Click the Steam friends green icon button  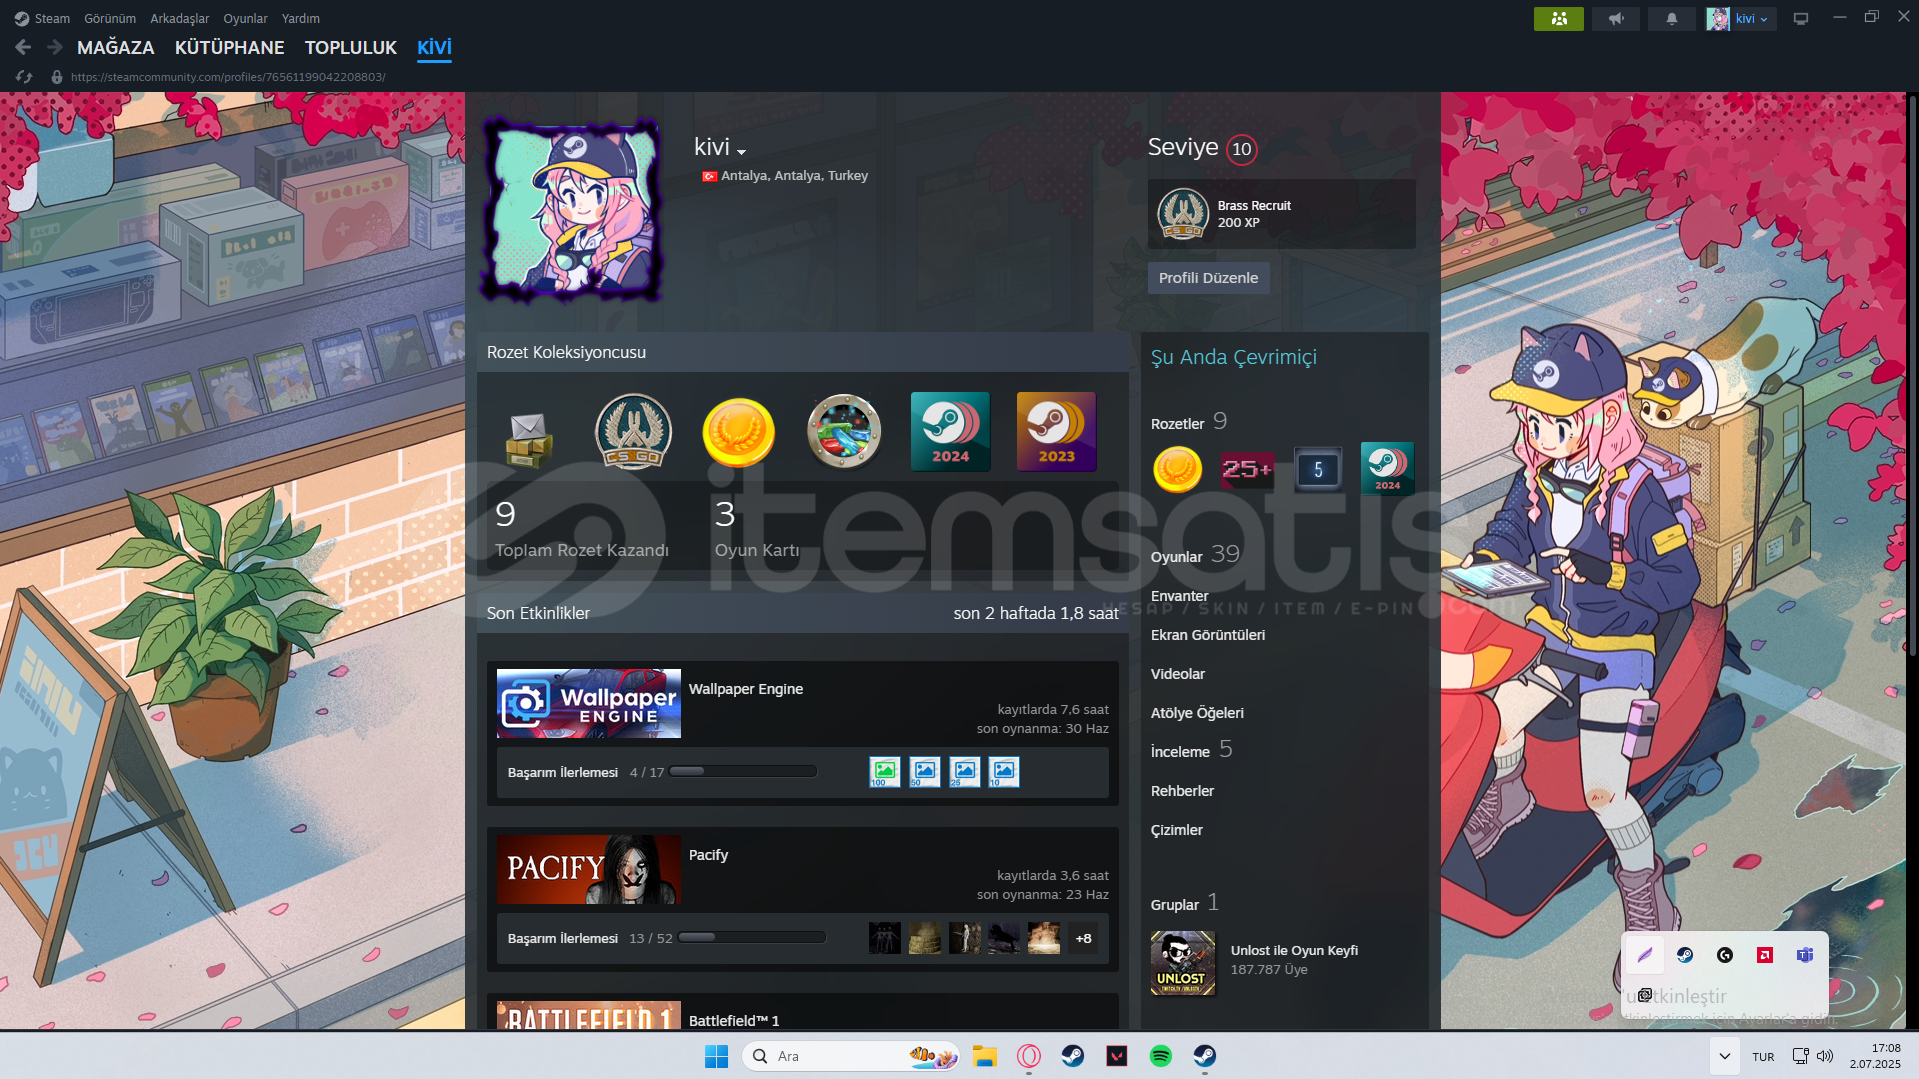(x=1558, y=19)
